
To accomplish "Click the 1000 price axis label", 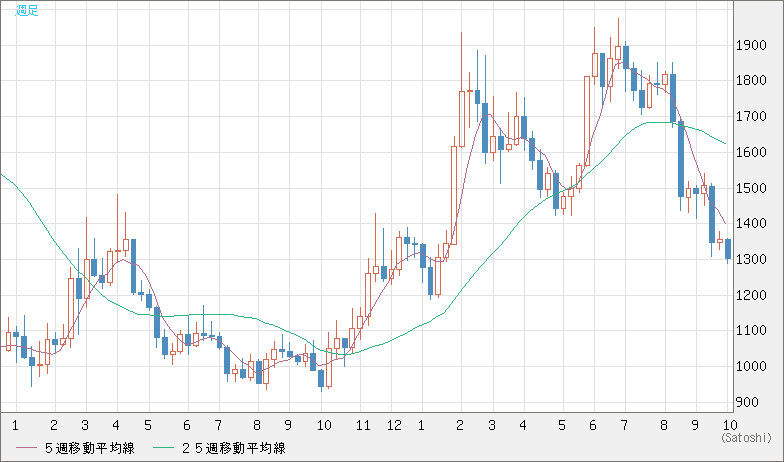I will coord(751,366).
